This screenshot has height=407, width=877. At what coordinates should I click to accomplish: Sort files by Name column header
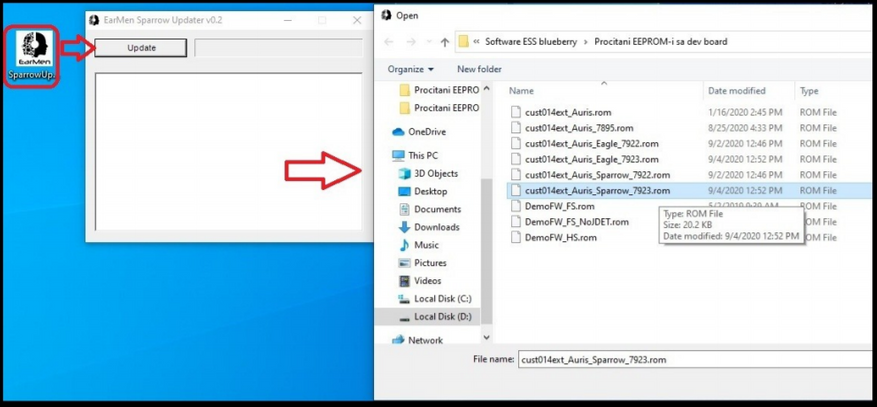coord(521,91)
